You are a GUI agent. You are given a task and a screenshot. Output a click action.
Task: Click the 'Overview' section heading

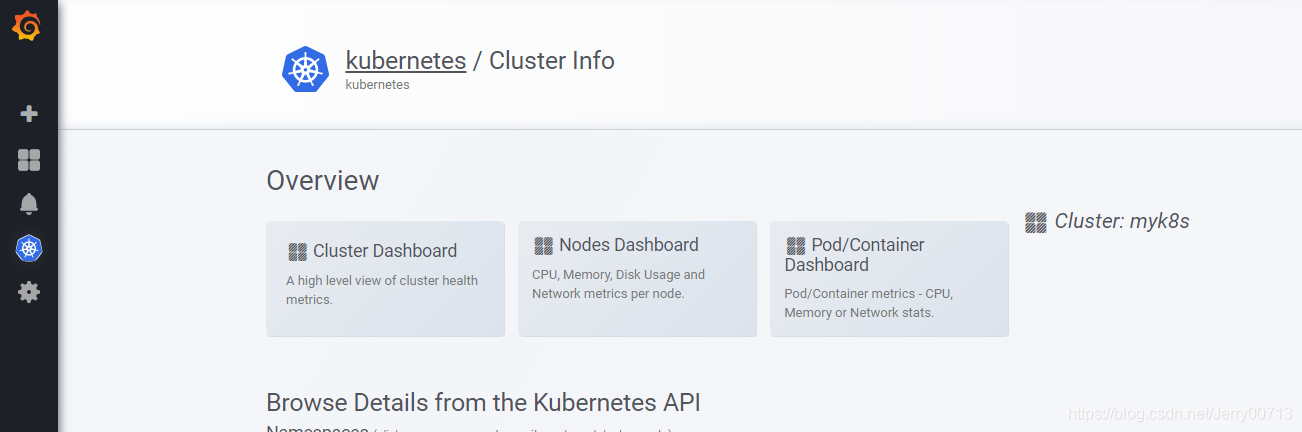[x=322, y=180]
